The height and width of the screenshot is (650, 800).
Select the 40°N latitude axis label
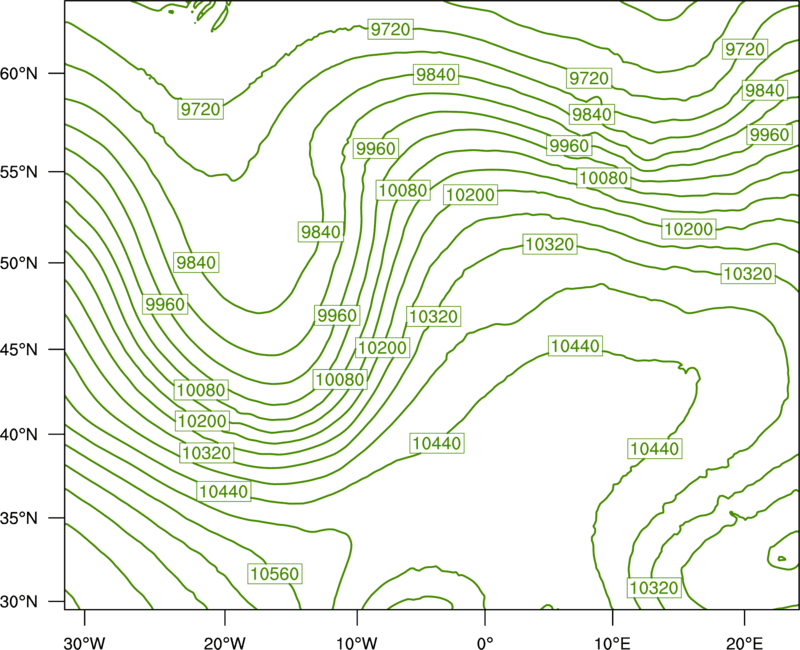click(19, 435)
